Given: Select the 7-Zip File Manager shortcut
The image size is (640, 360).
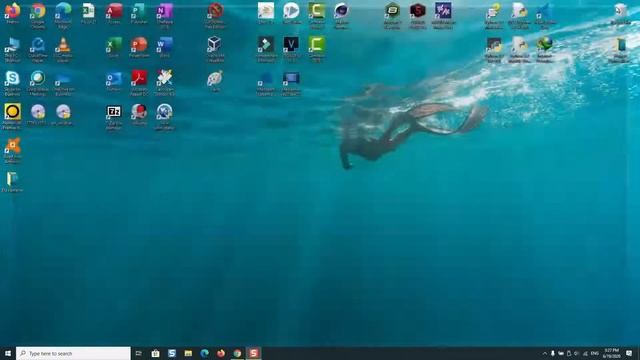Looking at the screenshot, I should (114, 117).
